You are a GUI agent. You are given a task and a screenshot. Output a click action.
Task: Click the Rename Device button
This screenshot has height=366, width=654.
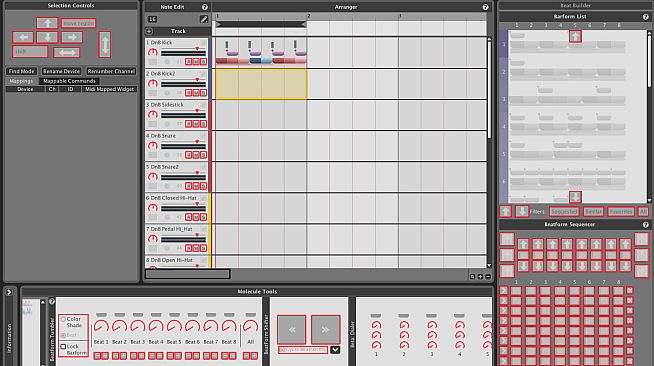coord(61,71)
